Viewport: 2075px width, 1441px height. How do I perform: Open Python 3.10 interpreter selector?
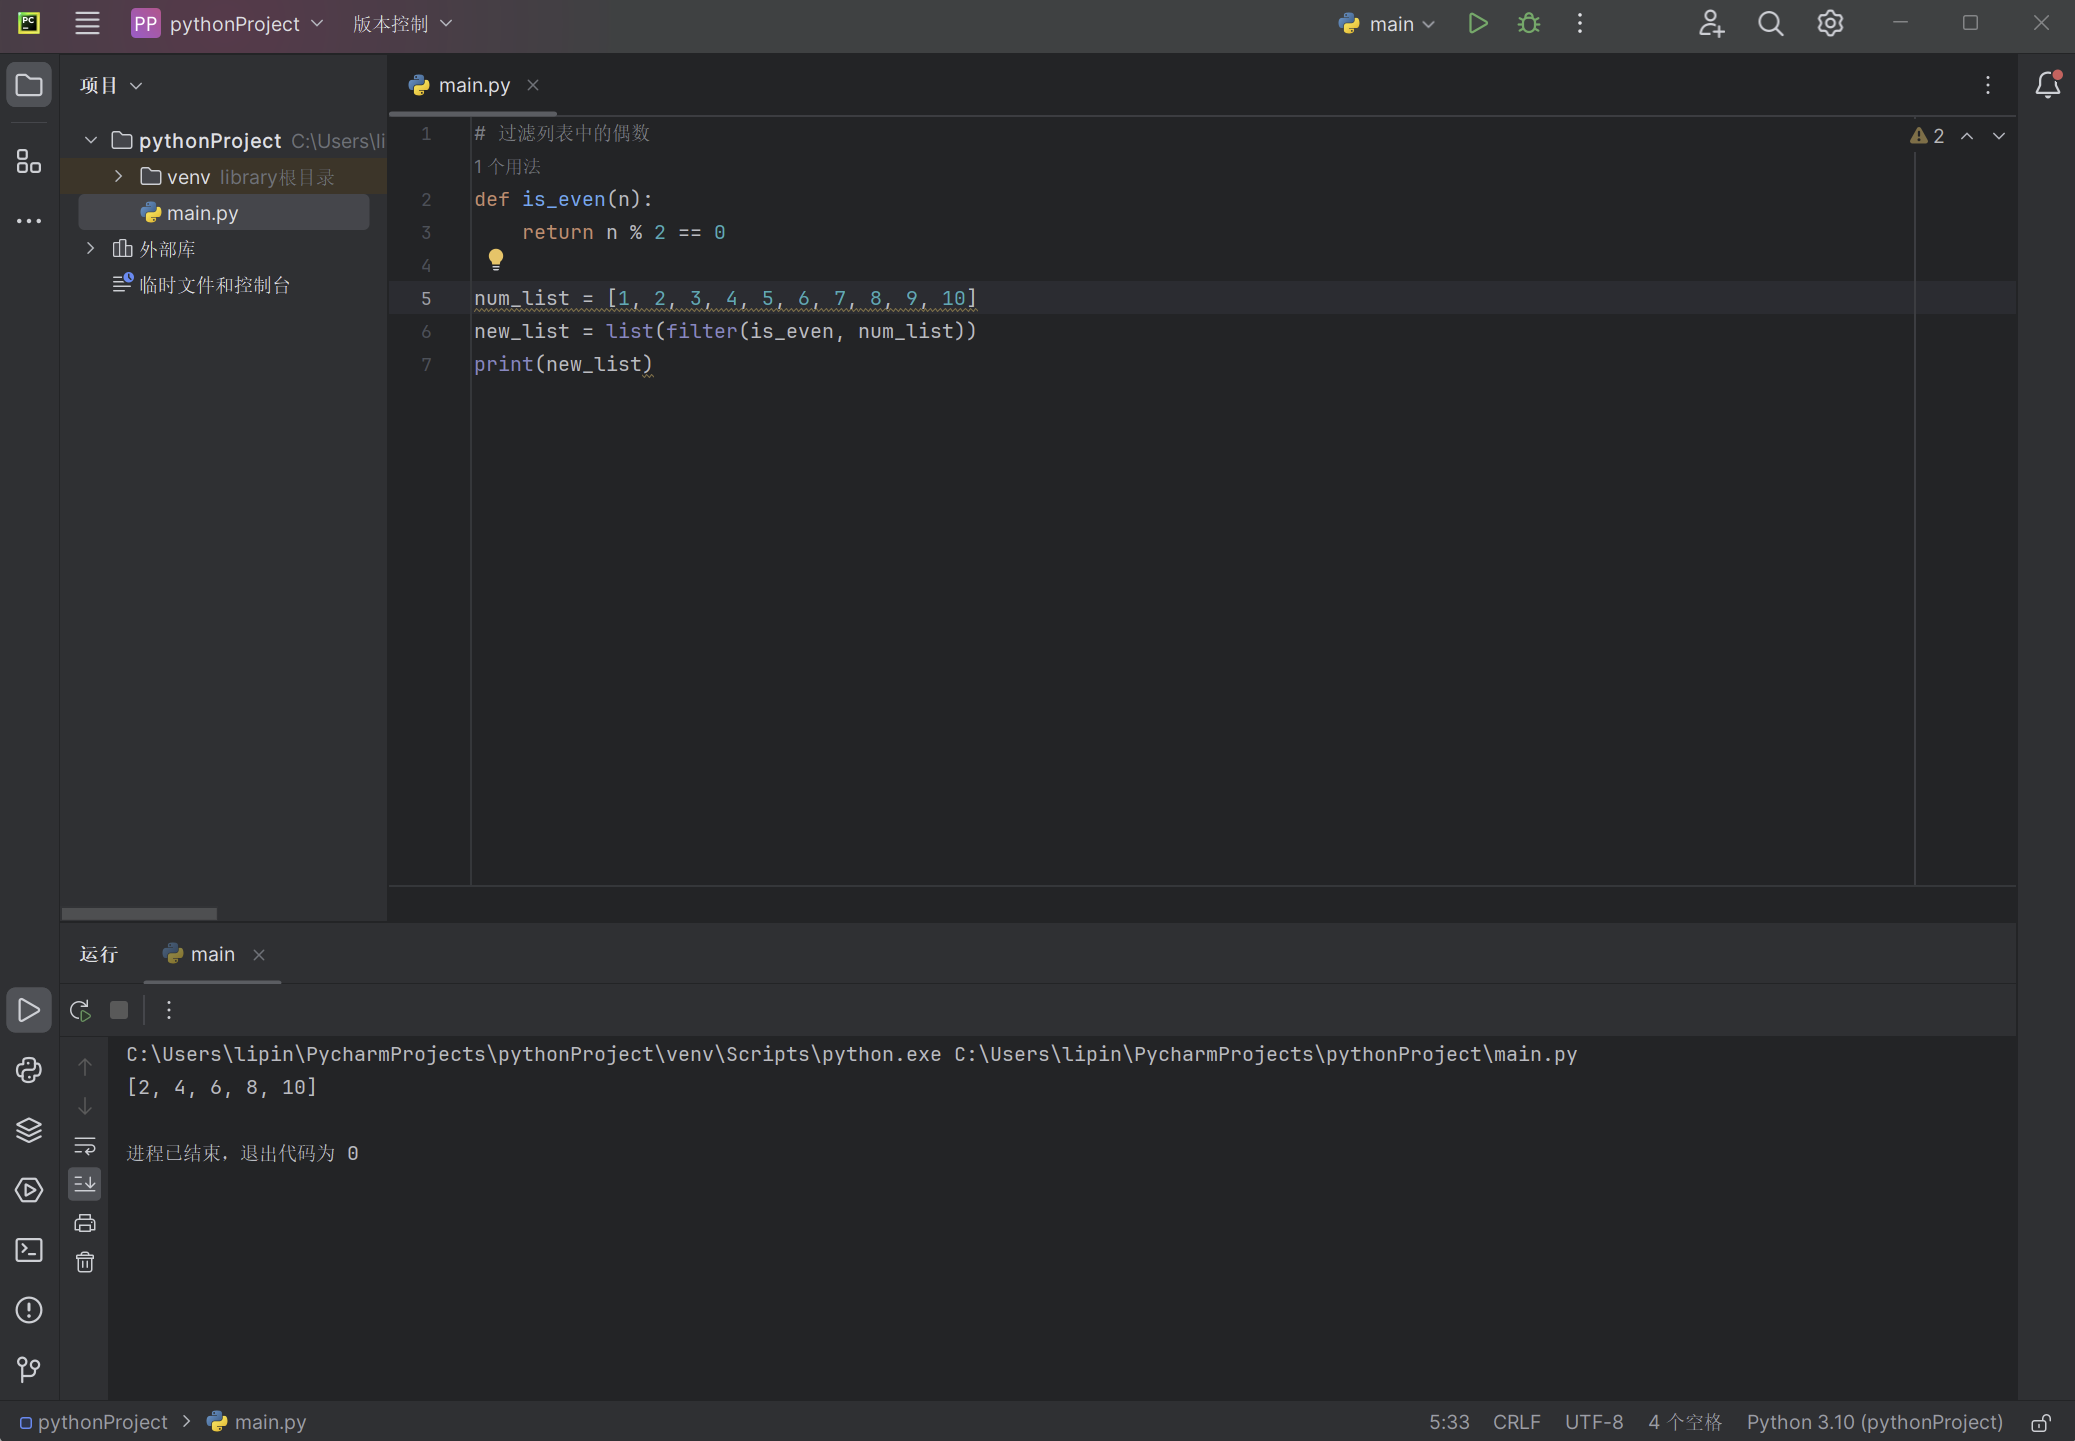click(1875, 1422)
